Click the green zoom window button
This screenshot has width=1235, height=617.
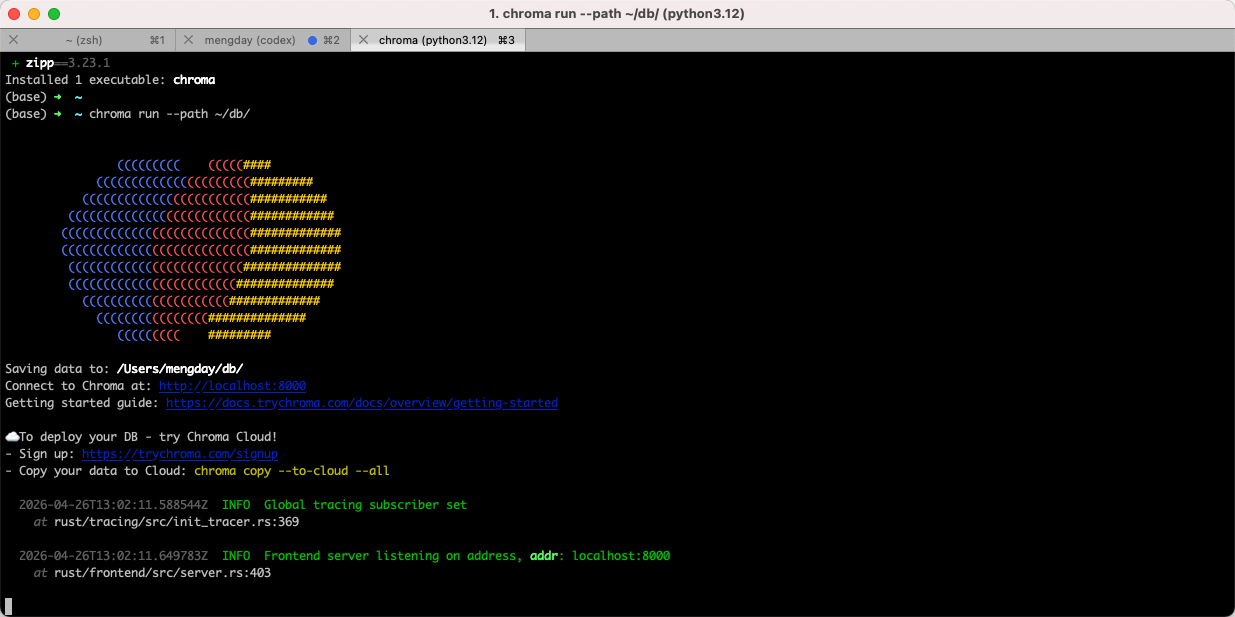coord(54,14)
